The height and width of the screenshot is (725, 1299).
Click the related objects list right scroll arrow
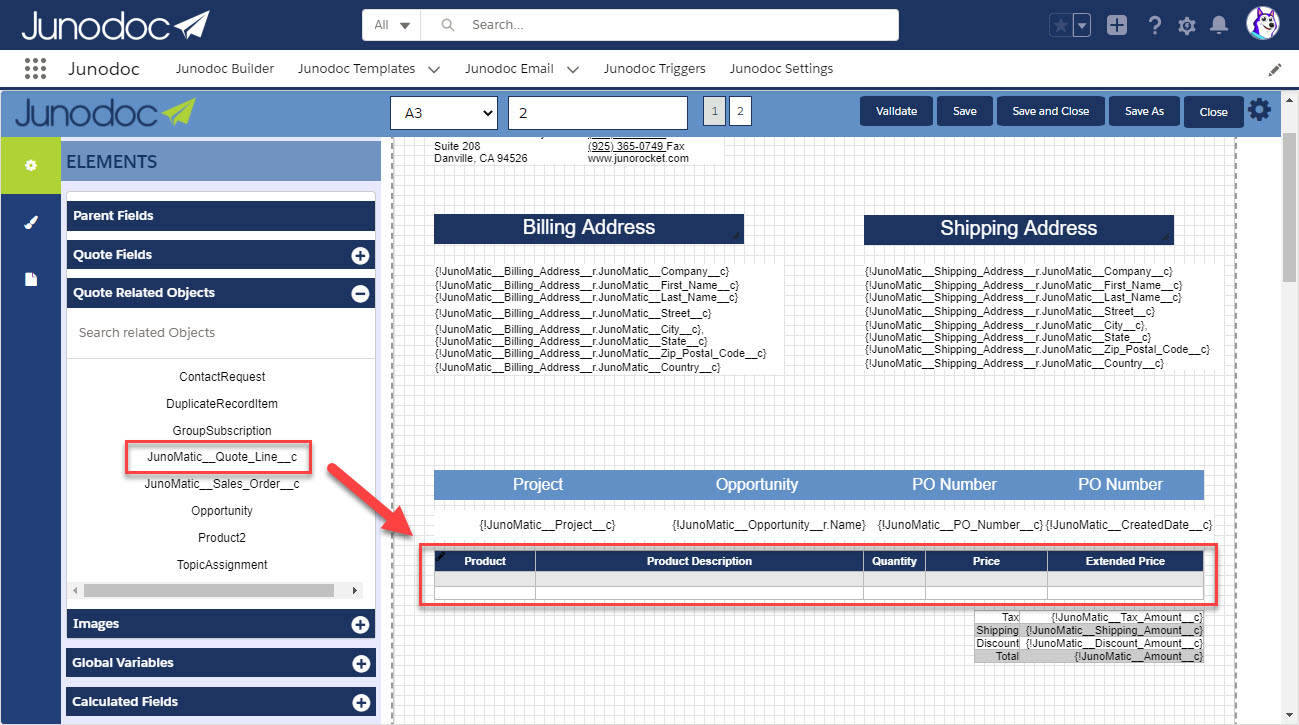pyautogui.click(x=355, y=591)
